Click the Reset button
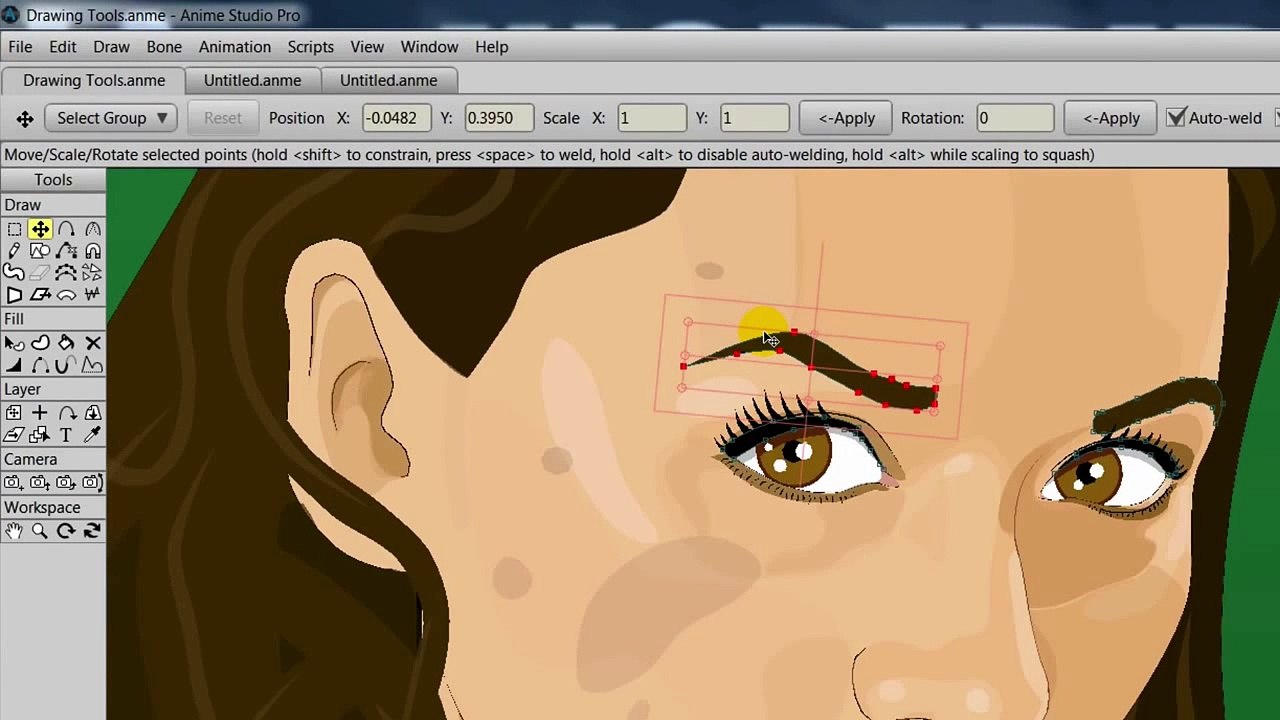The width and height of the screenshot is (1280, 720). (222, 118)
